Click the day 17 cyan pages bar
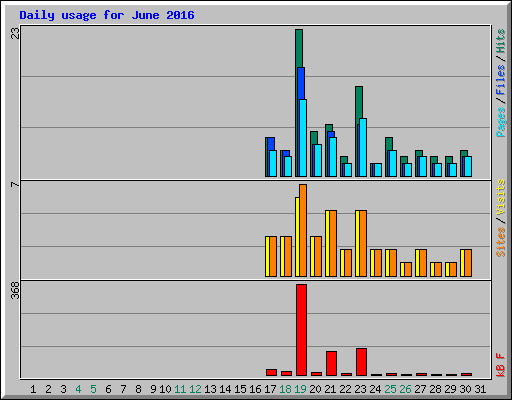 coord(273,163)
